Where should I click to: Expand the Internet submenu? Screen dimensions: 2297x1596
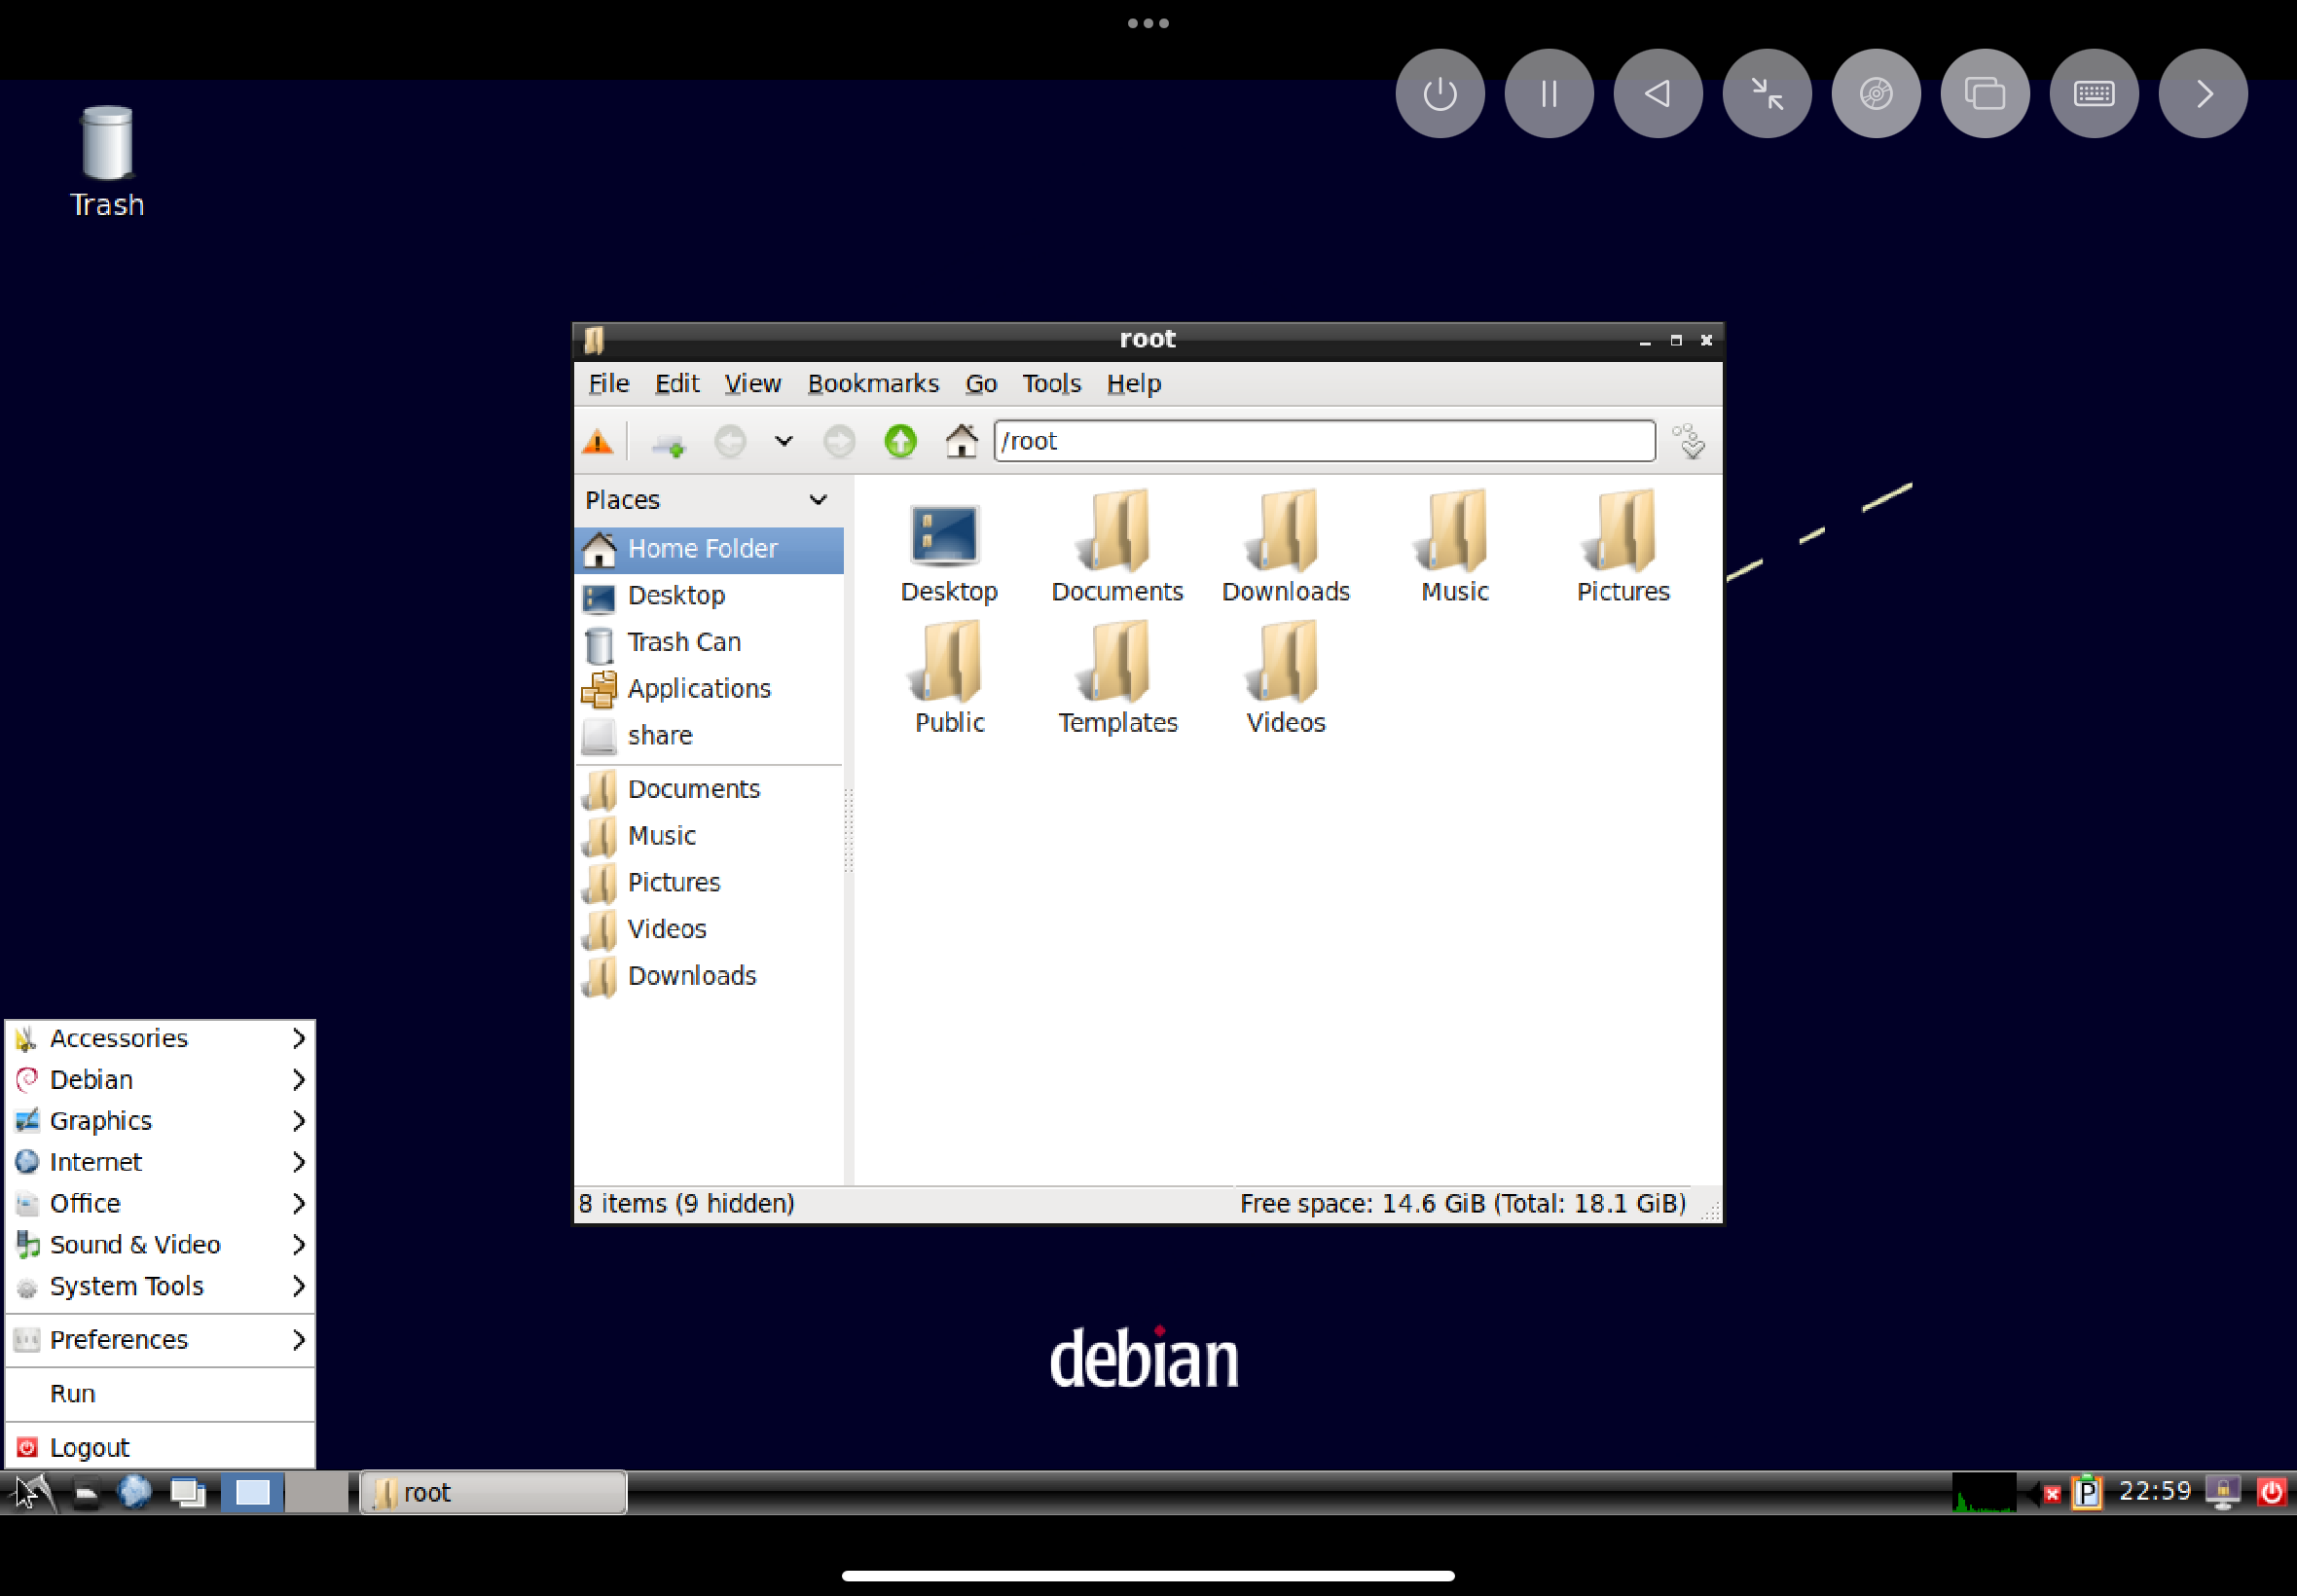pos(160,1163)
